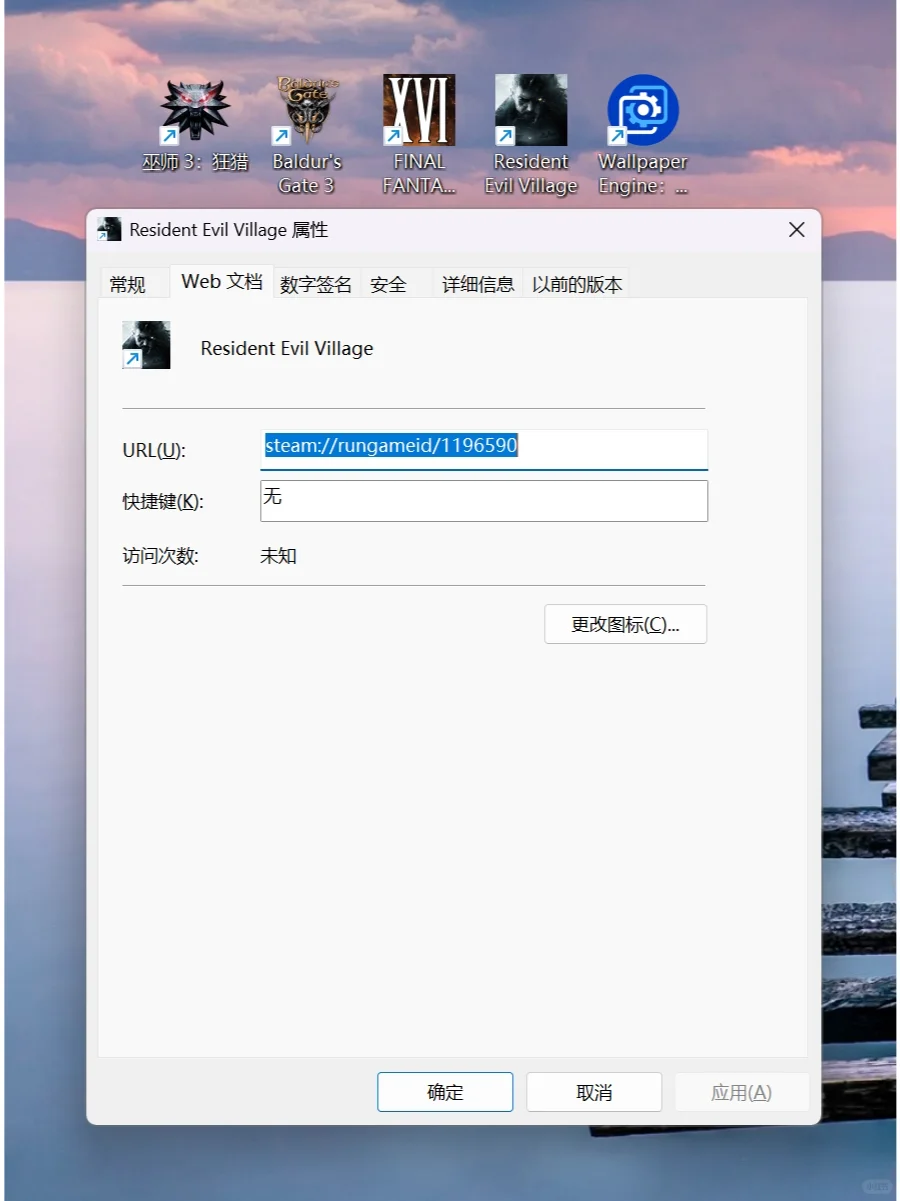Viewport: 900px width, 1201px height.
Task: Open the 数字签名 tab
Action: point(314,283)
